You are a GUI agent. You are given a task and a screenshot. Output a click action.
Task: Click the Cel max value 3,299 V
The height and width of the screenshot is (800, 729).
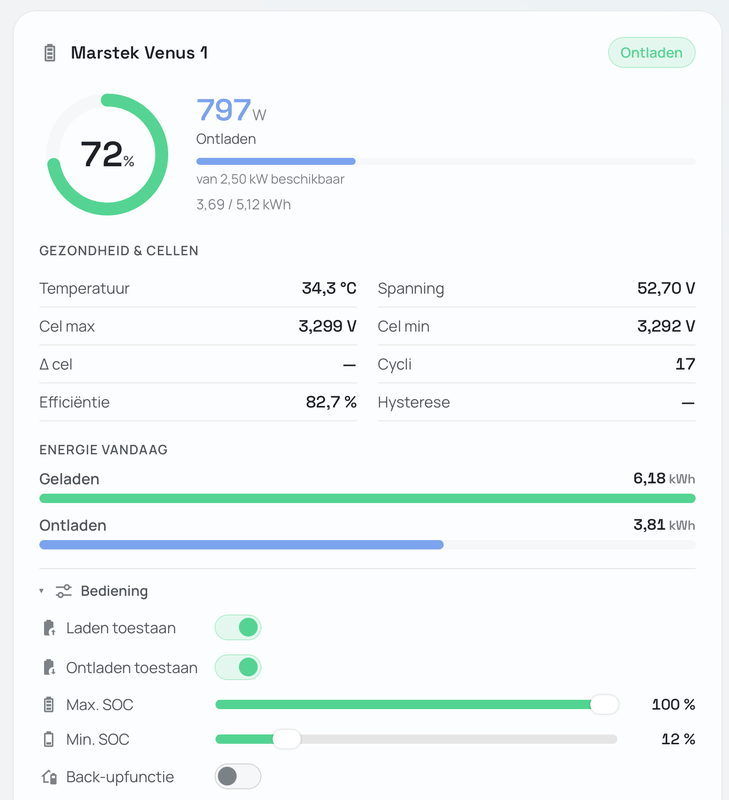pos(328,326)
